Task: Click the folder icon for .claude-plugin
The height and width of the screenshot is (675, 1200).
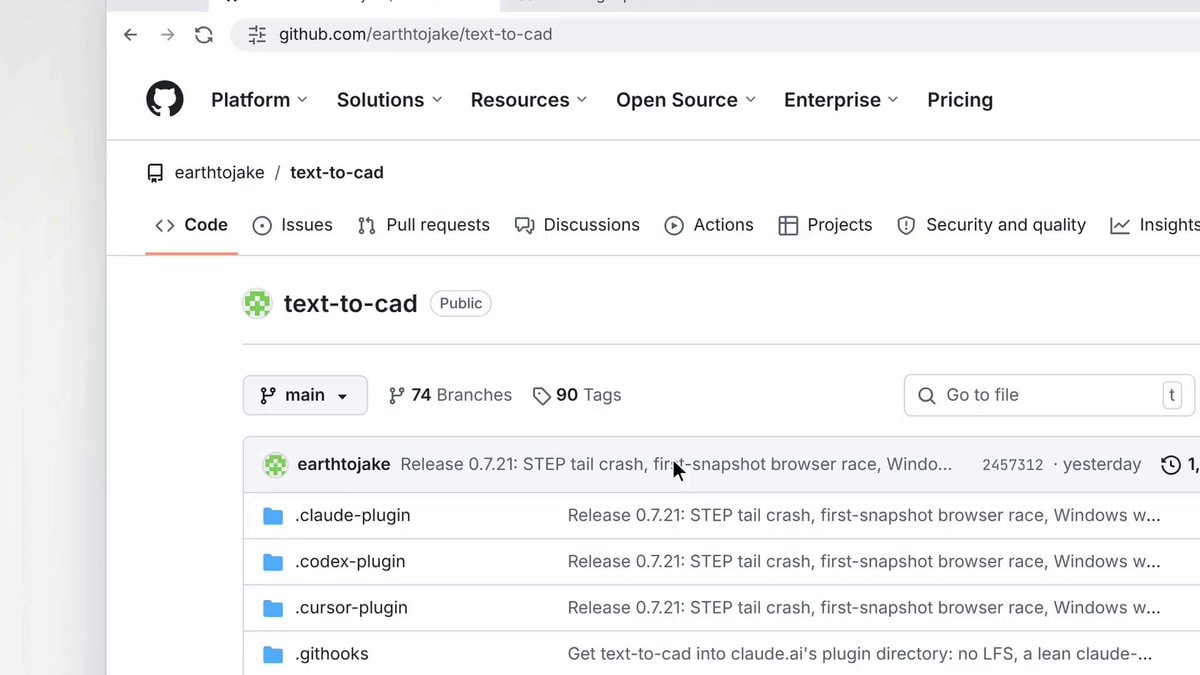Action: tap(273, 516)
